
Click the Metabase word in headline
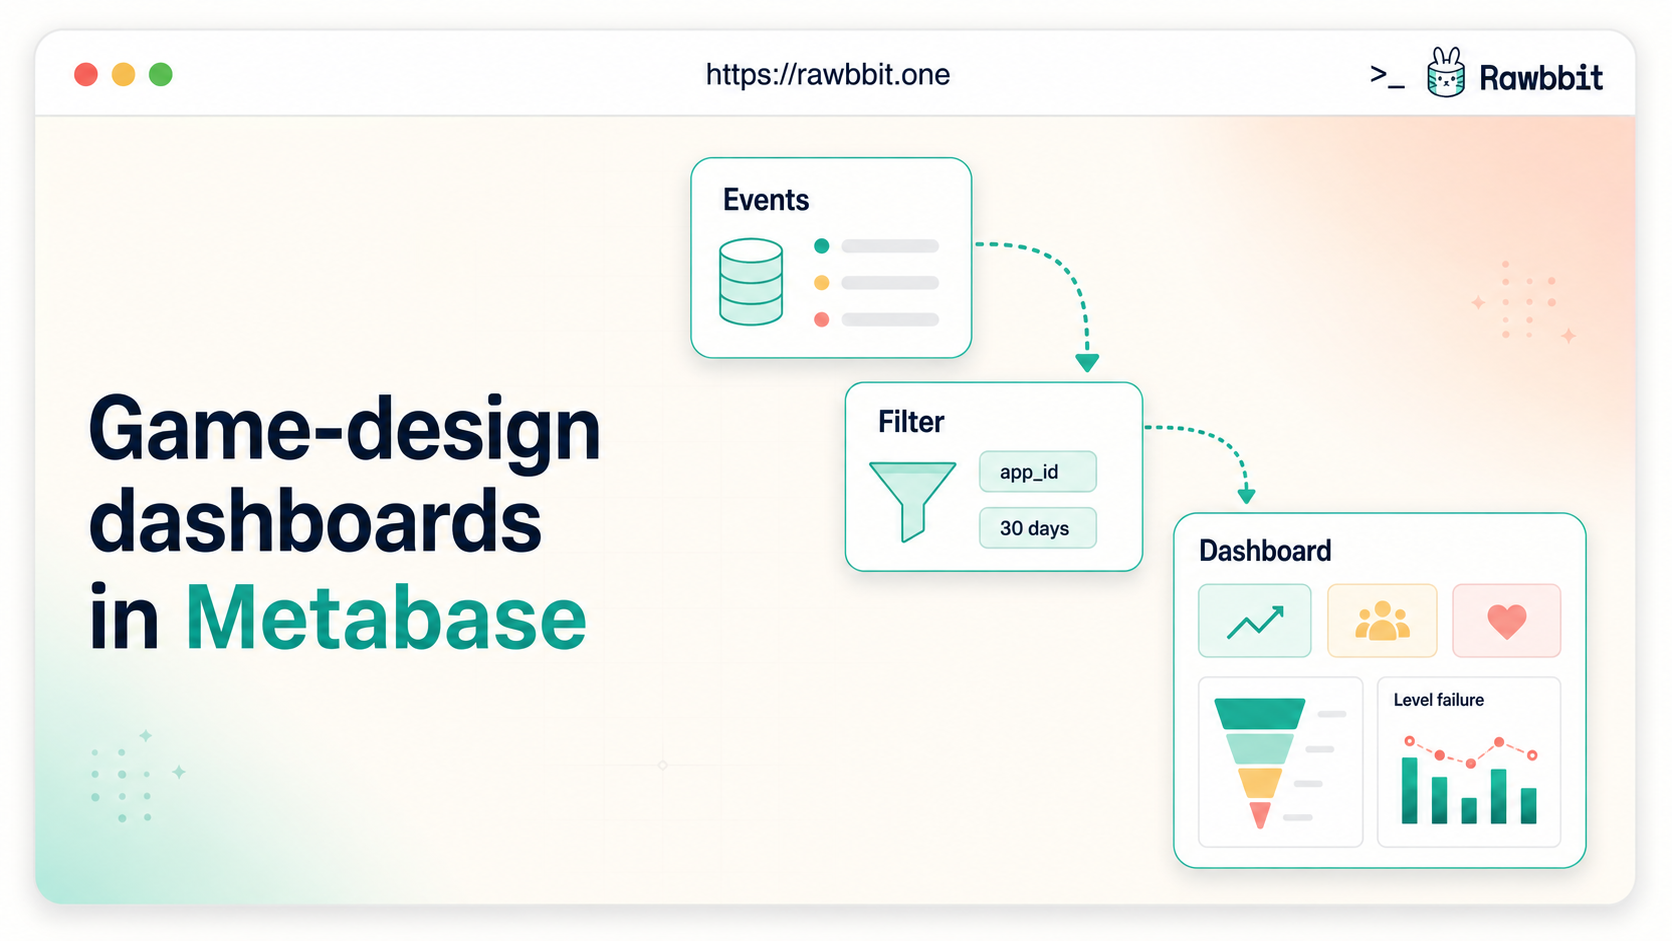click(x=386, y=619)
